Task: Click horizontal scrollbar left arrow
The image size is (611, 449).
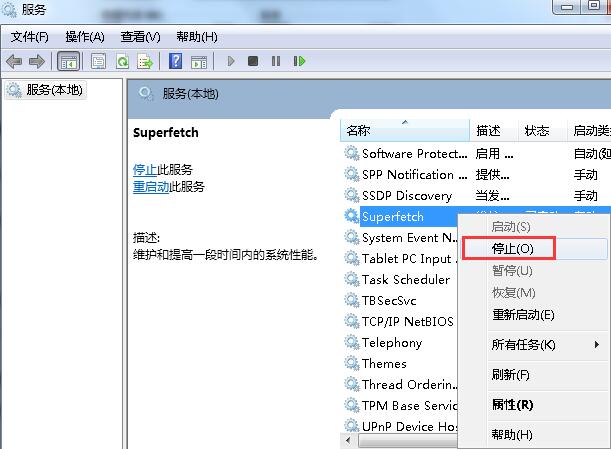Action: [x=348, y=441]
